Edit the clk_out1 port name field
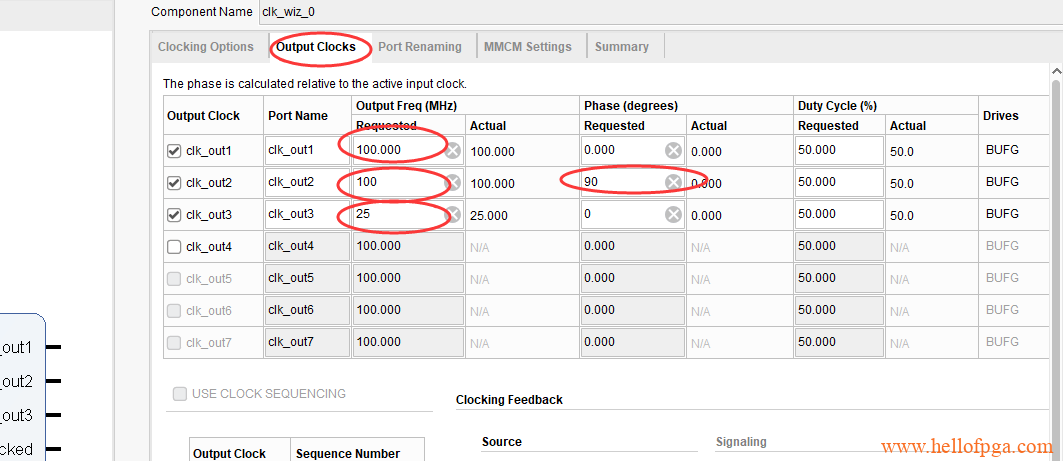 point(306,151)
